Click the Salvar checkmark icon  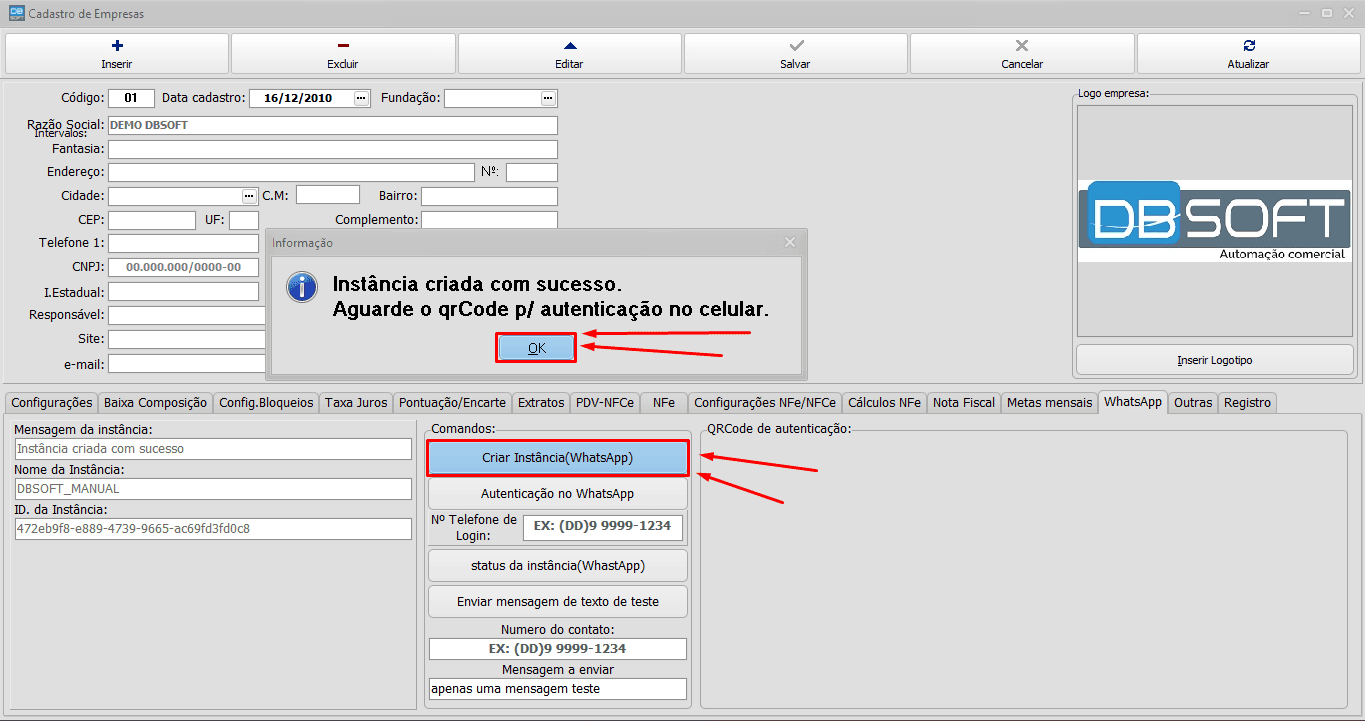(795, 44)
